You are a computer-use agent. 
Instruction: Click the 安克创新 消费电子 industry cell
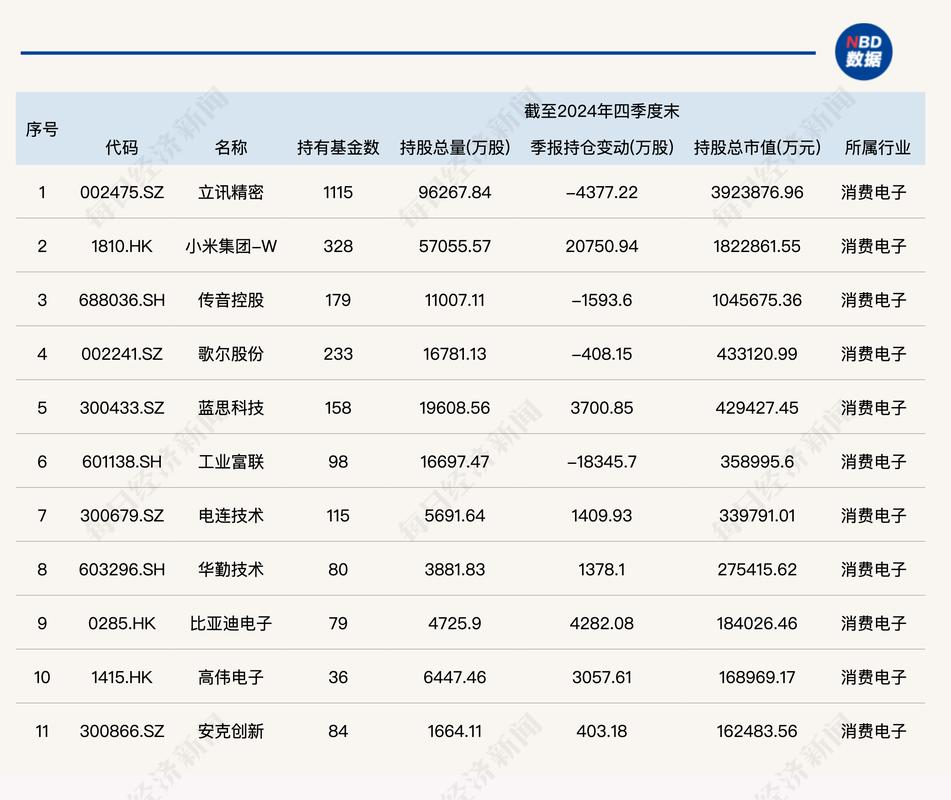pyautogui.click(x=875, y=731)
